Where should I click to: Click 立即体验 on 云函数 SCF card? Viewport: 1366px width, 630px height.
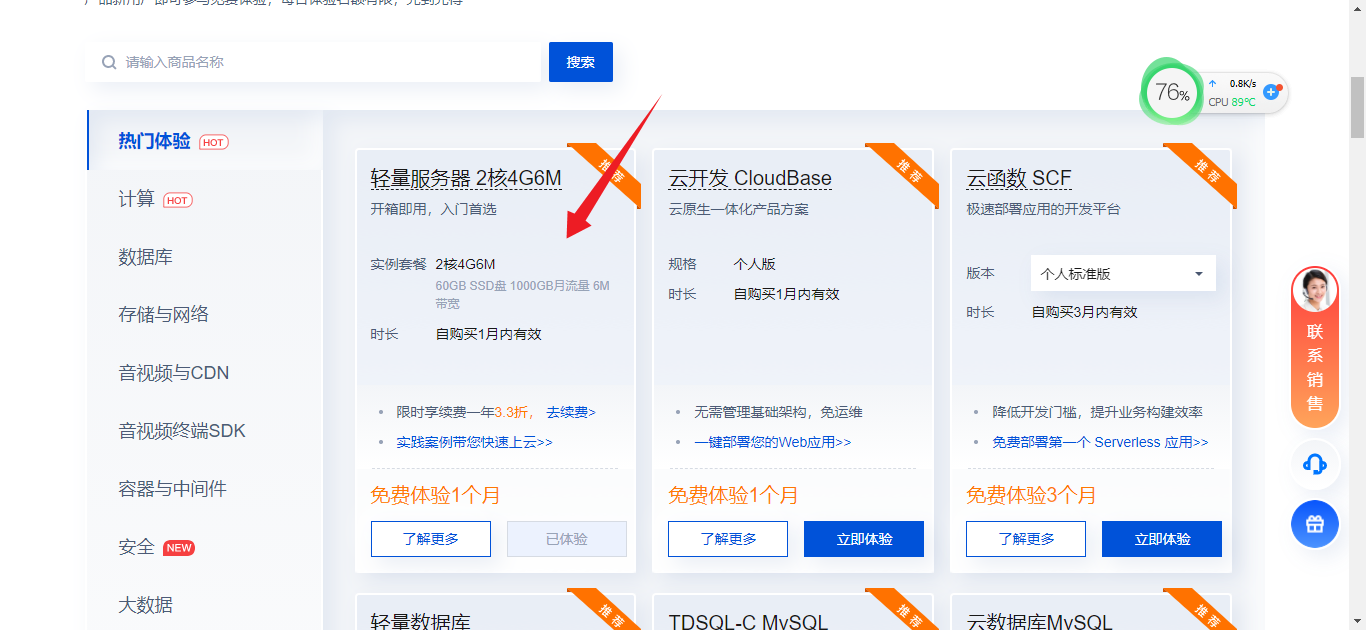pos(1162,539)
